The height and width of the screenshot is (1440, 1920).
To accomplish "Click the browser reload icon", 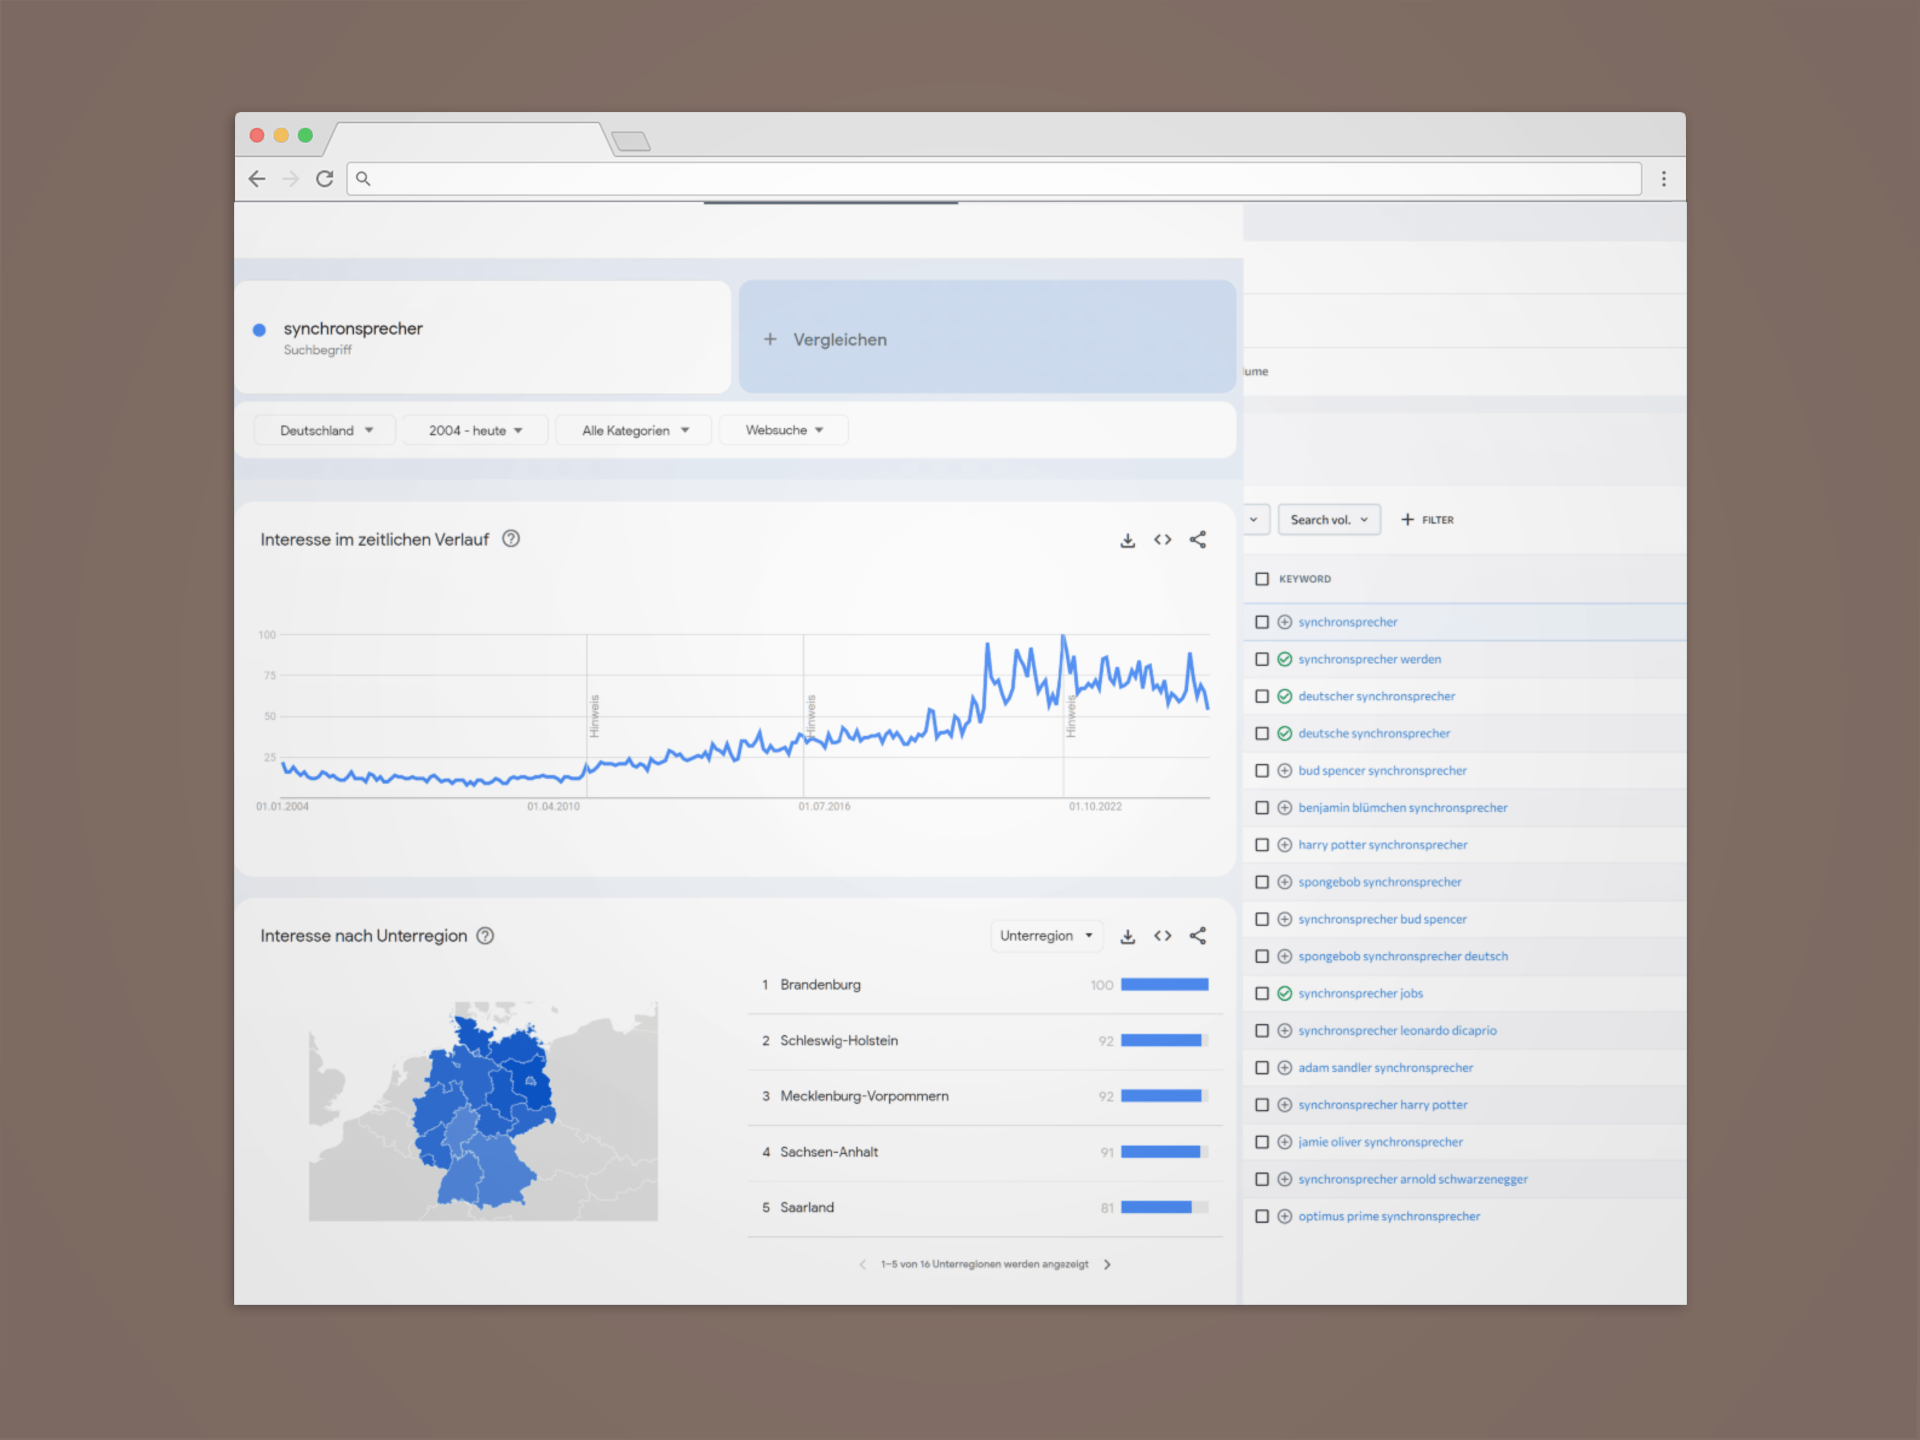I will (324, 179).
